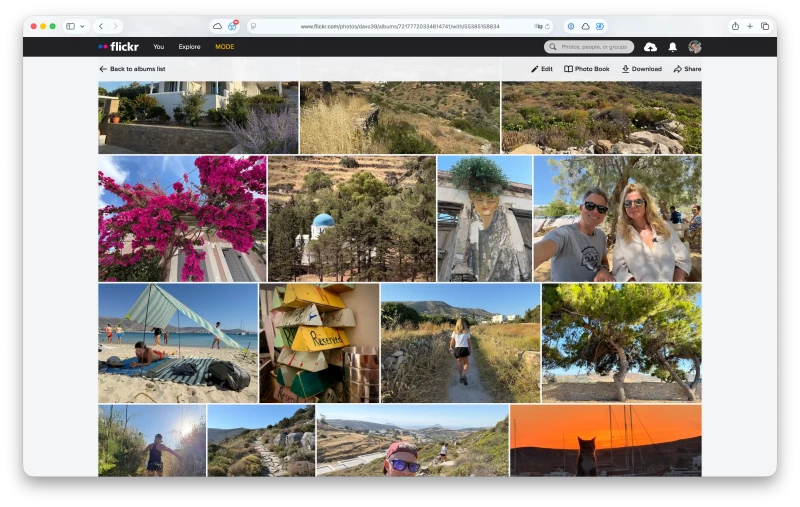Open the beach canopy photo
Viewport: 800px width, 507px height.
pos(178,343)
